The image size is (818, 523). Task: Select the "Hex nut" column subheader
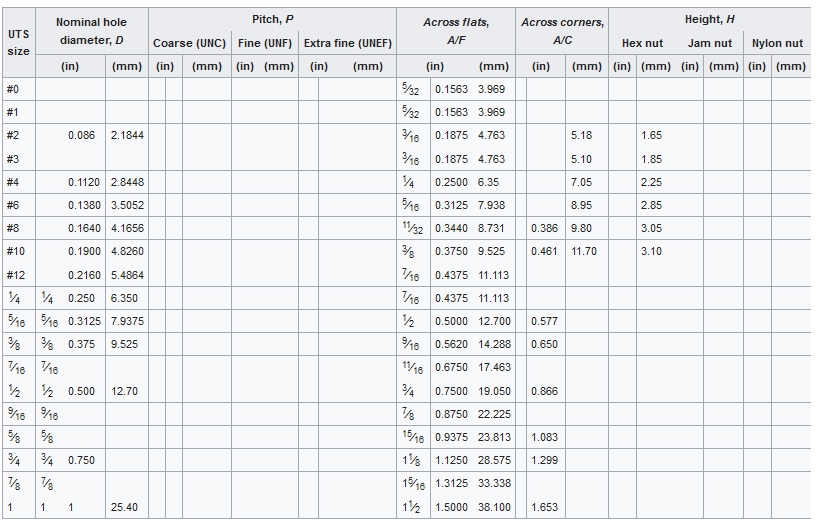tap(642, 44)
